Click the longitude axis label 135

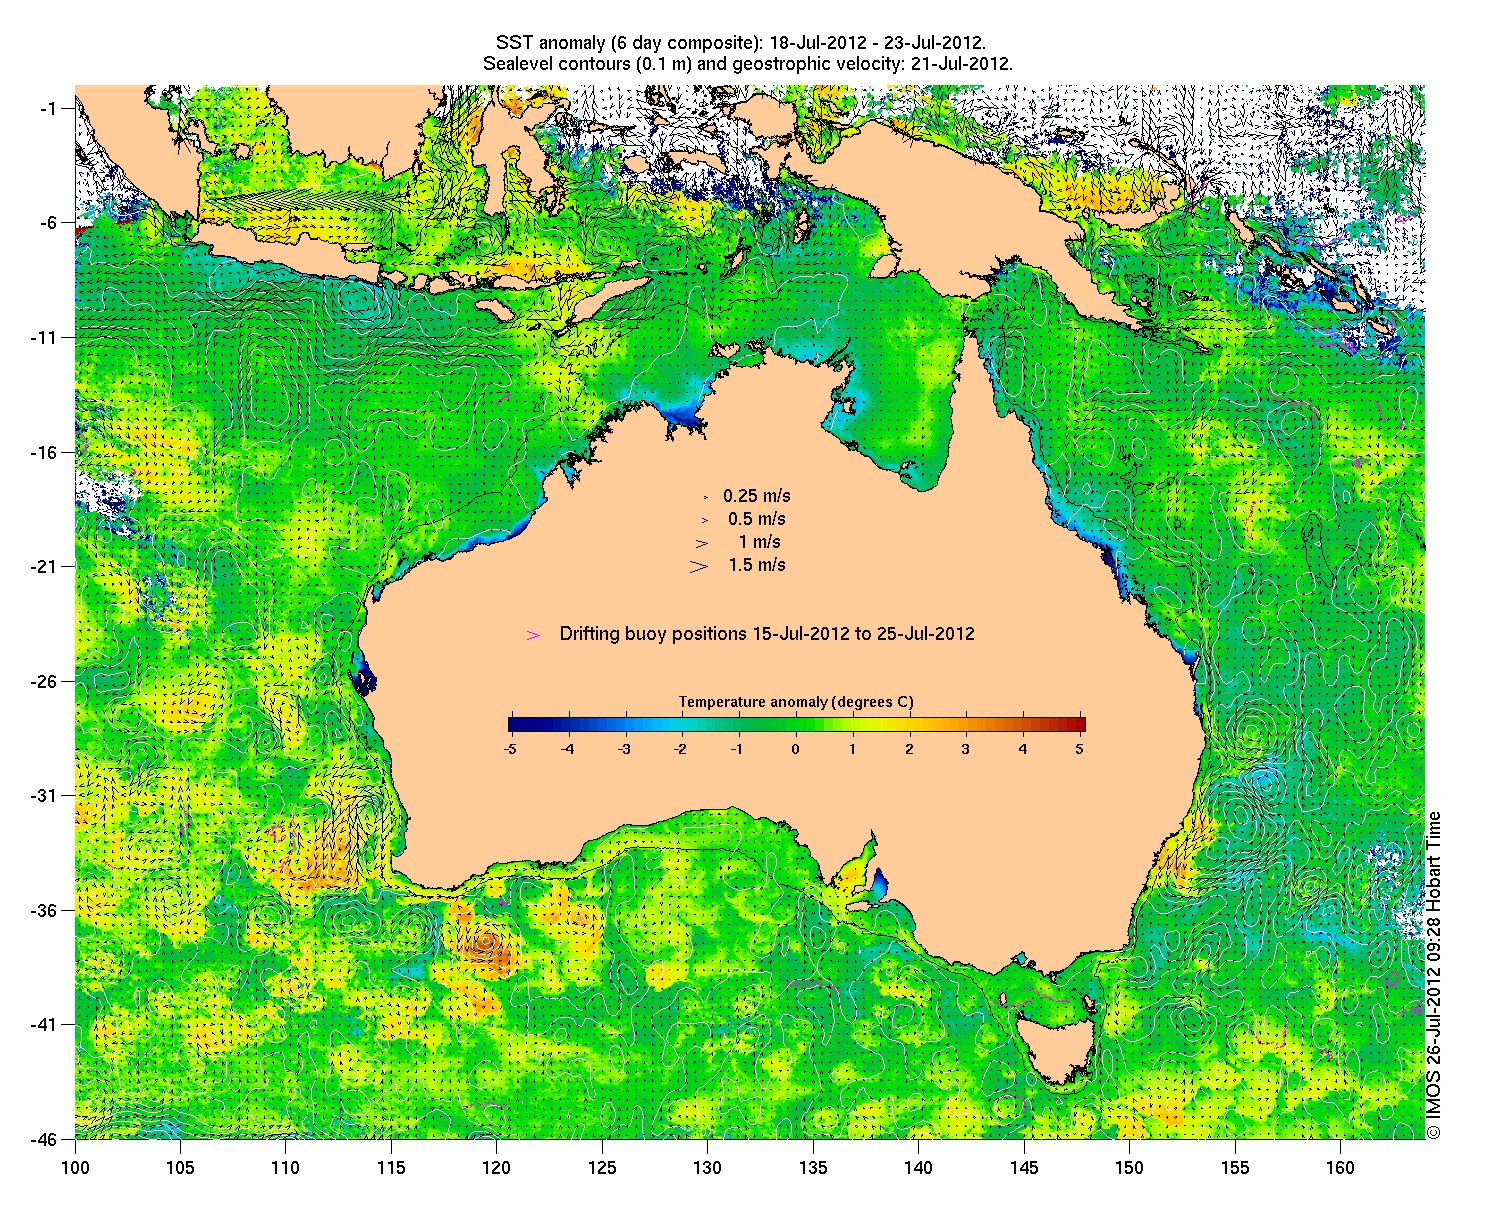point(813,1168)
